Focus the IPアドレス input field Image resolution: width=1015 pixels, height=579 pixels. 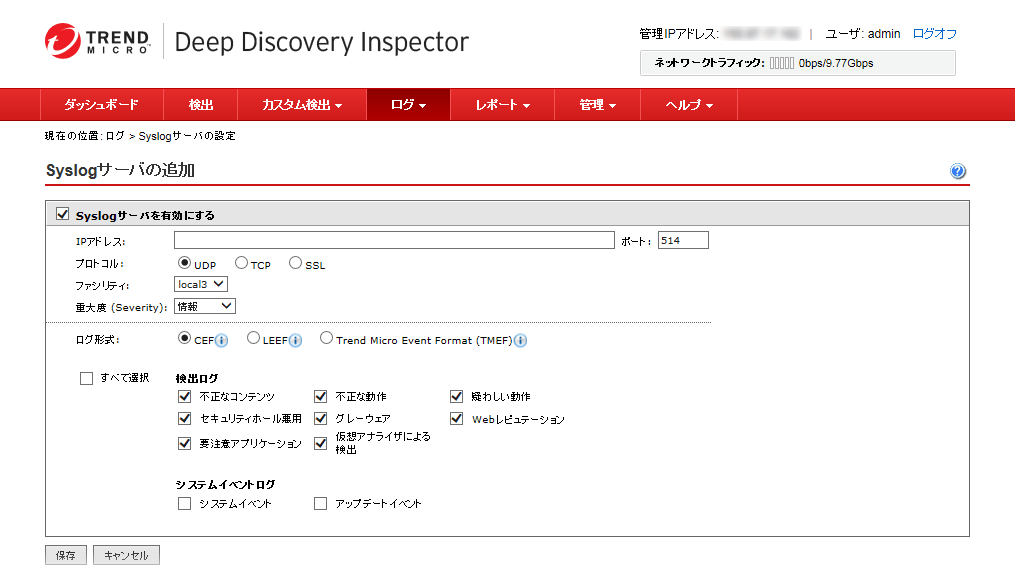coord(394,240)
